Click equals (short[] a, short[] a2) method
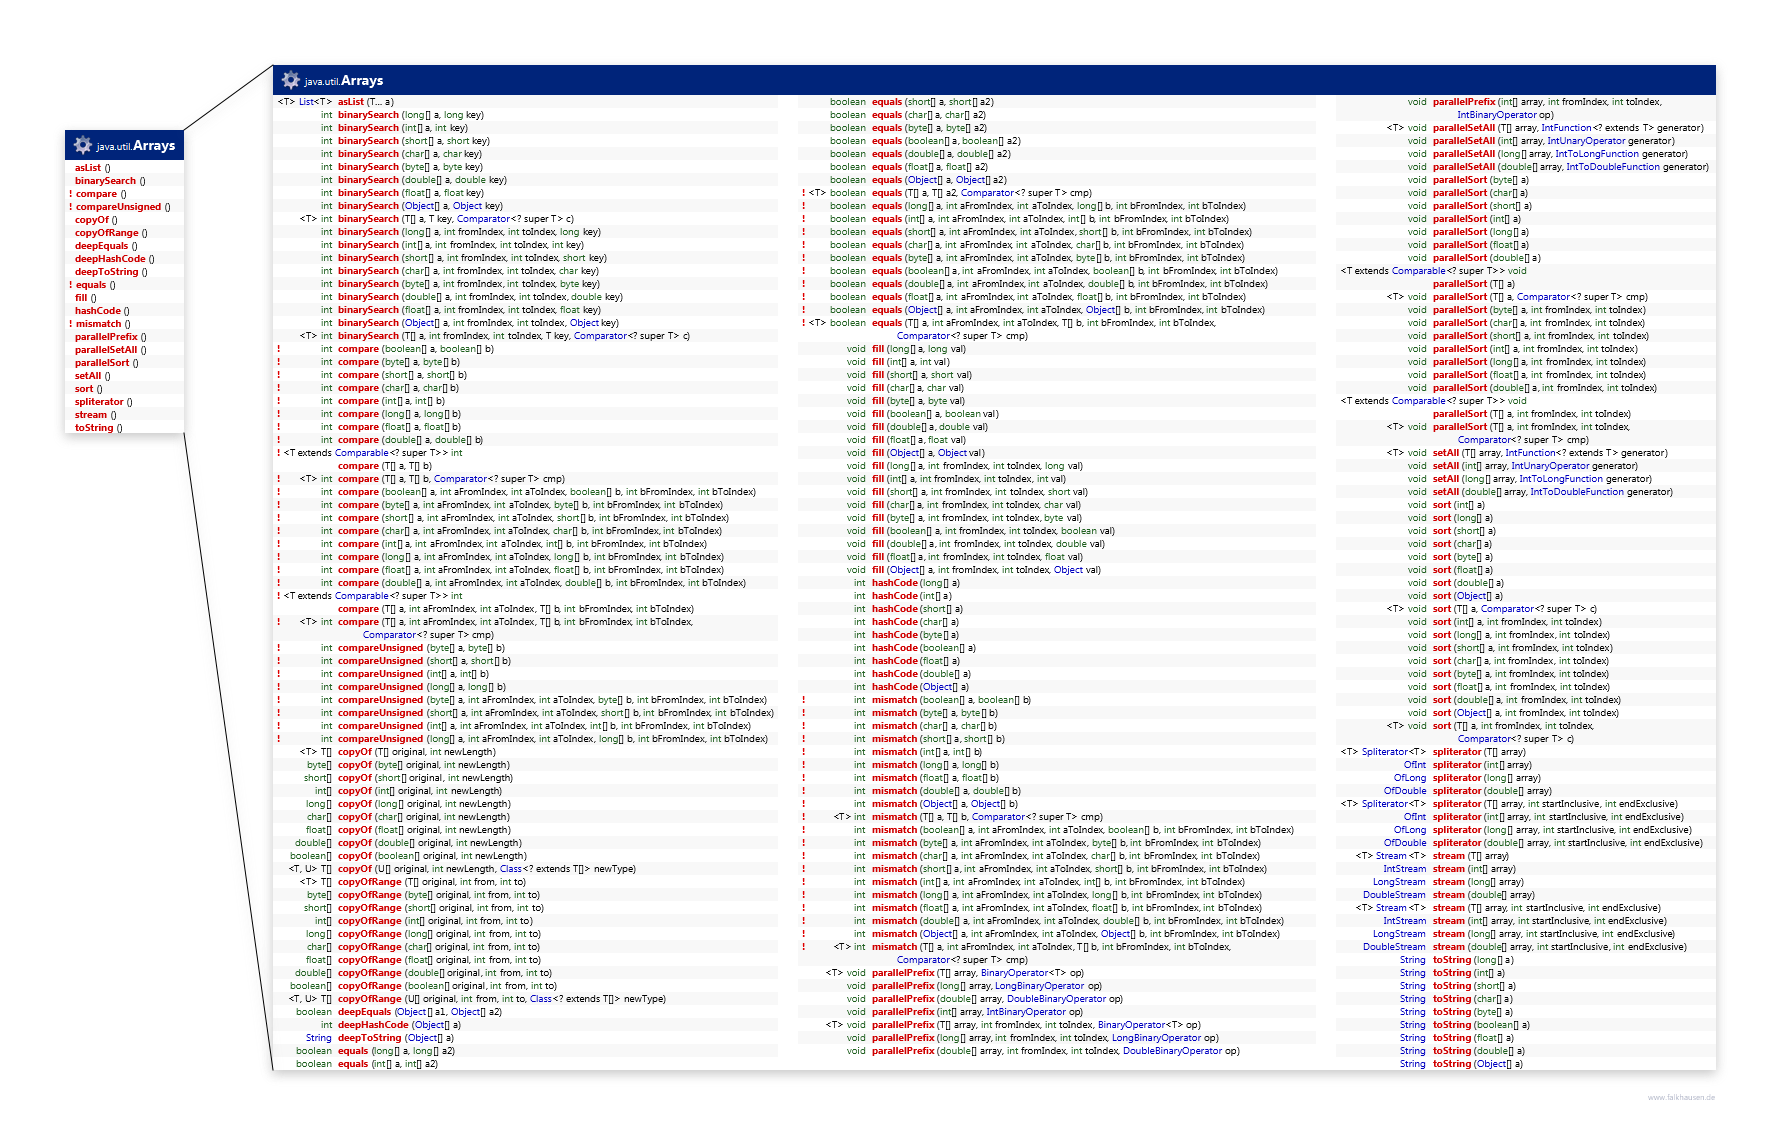The image size is (1772, 1143). click(x=933, y=102)
